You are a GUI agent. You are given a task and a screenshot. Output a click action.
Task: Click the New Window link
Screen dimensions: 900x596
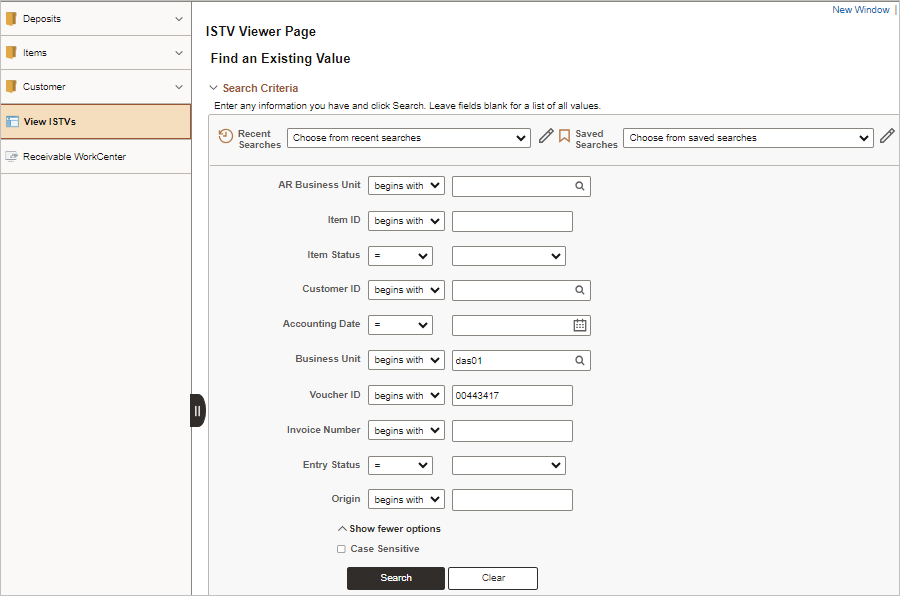[x=860, y=10]
